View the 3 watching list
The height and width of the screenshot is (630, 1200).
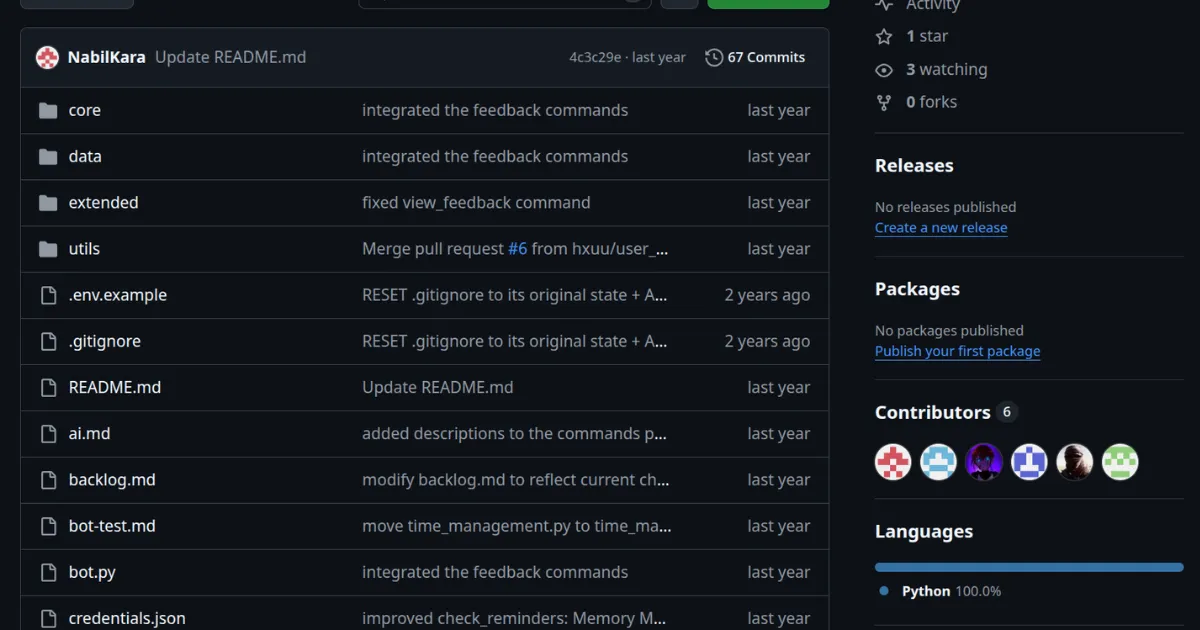(946, 70)
